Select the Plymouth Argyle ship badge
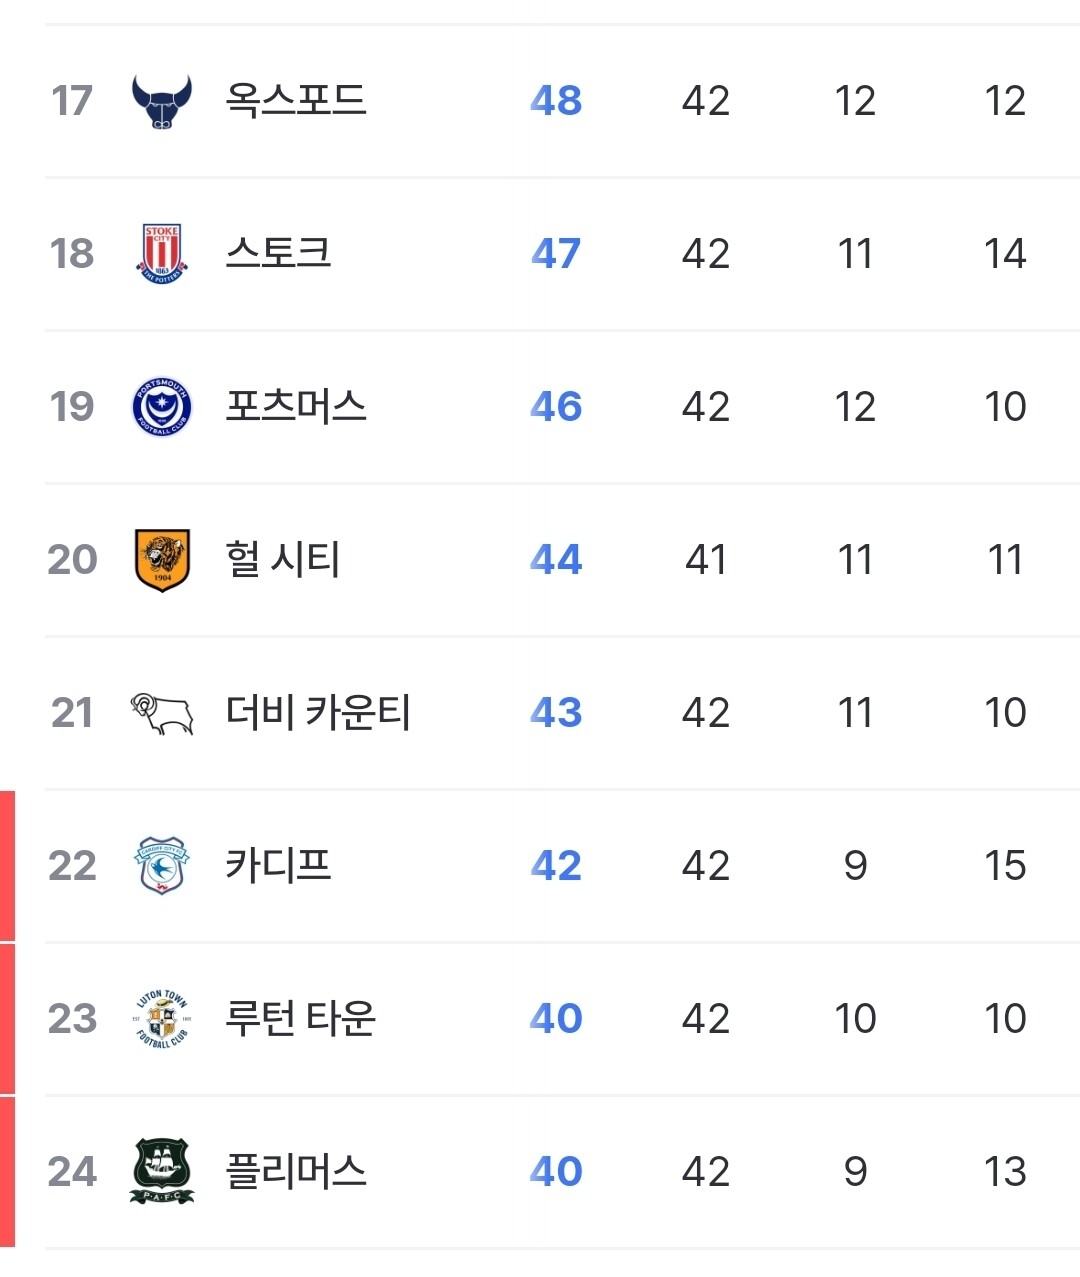Viewport: 1080px width, 1277px height. pyautogui.click(x=161, y=1171)
